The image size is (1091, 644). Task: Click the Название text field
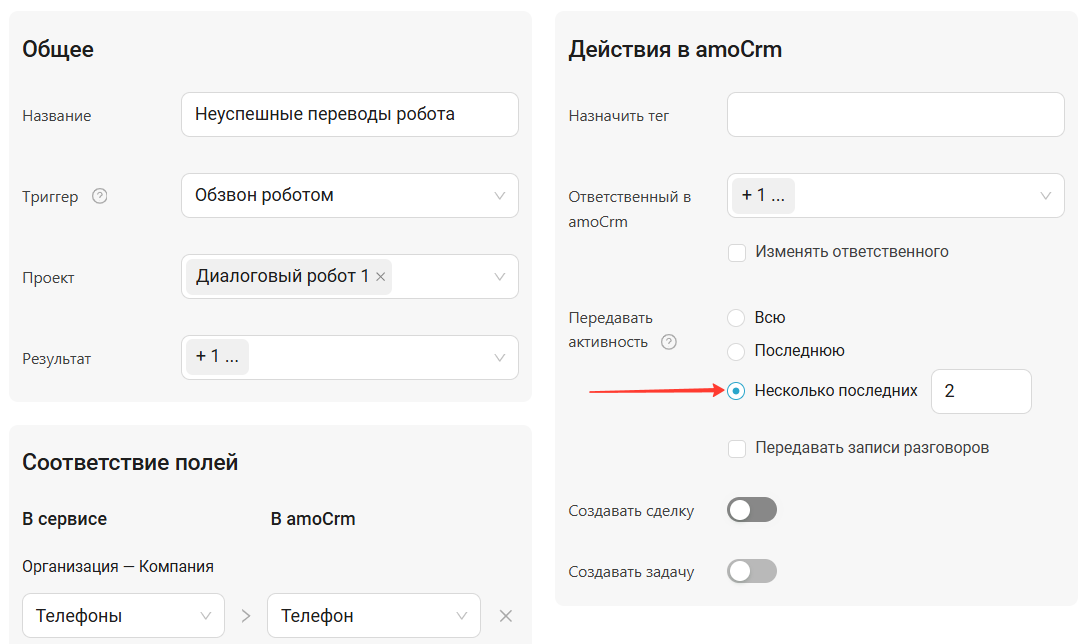click(x=350, y=115)
